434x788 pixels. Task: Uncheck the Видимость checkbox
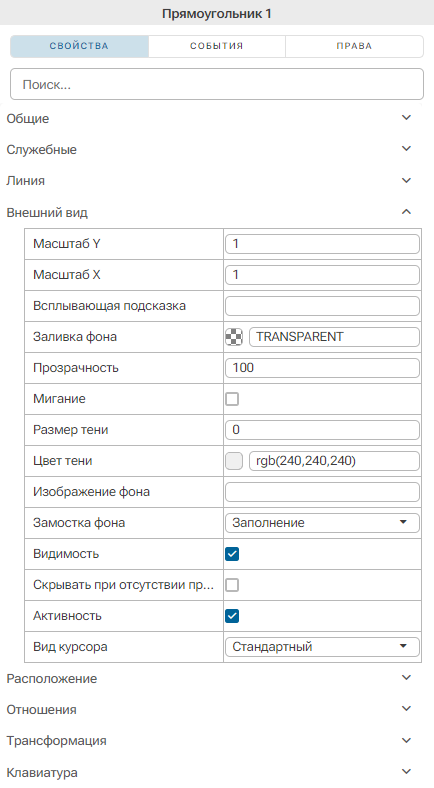tap(232, 554)
